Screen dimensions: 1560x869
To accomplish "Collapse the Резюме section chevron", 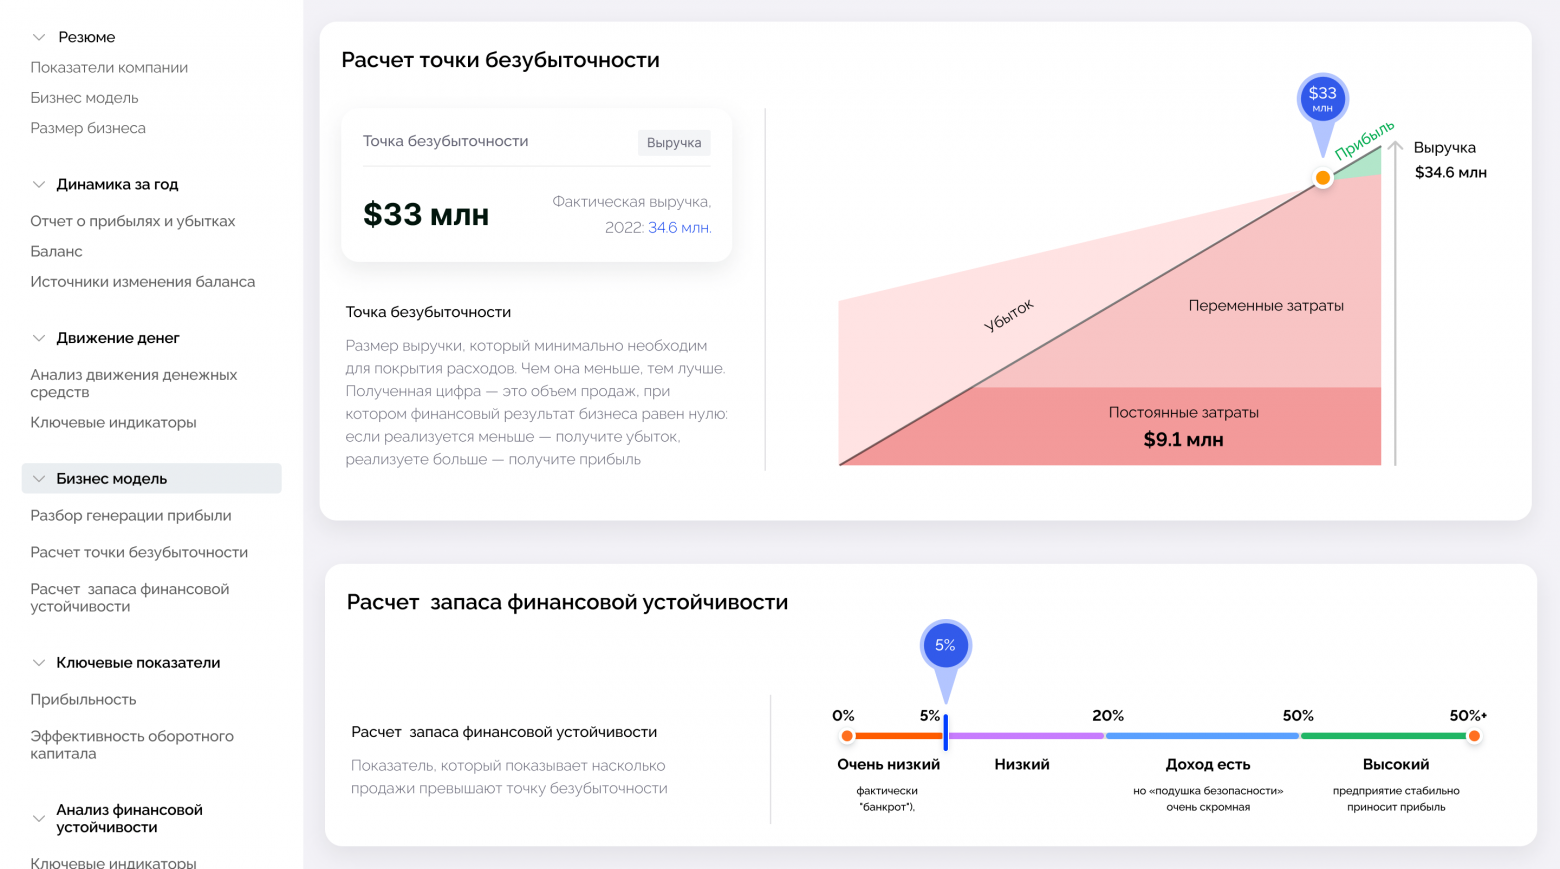I will [x=39, y=37].
